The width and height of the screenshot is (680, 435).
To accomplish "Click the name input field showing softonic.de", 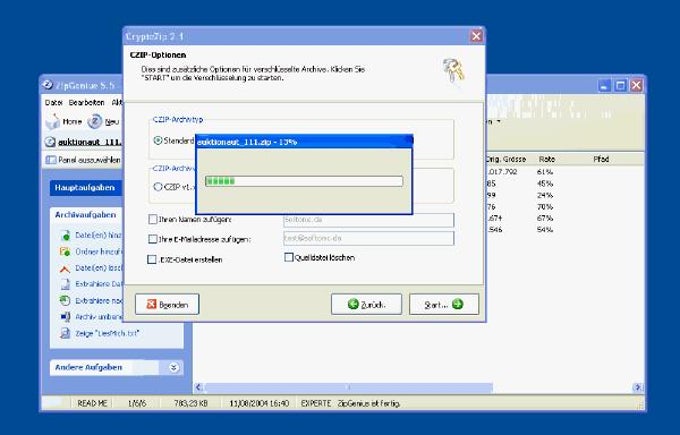I will point(369,220).
